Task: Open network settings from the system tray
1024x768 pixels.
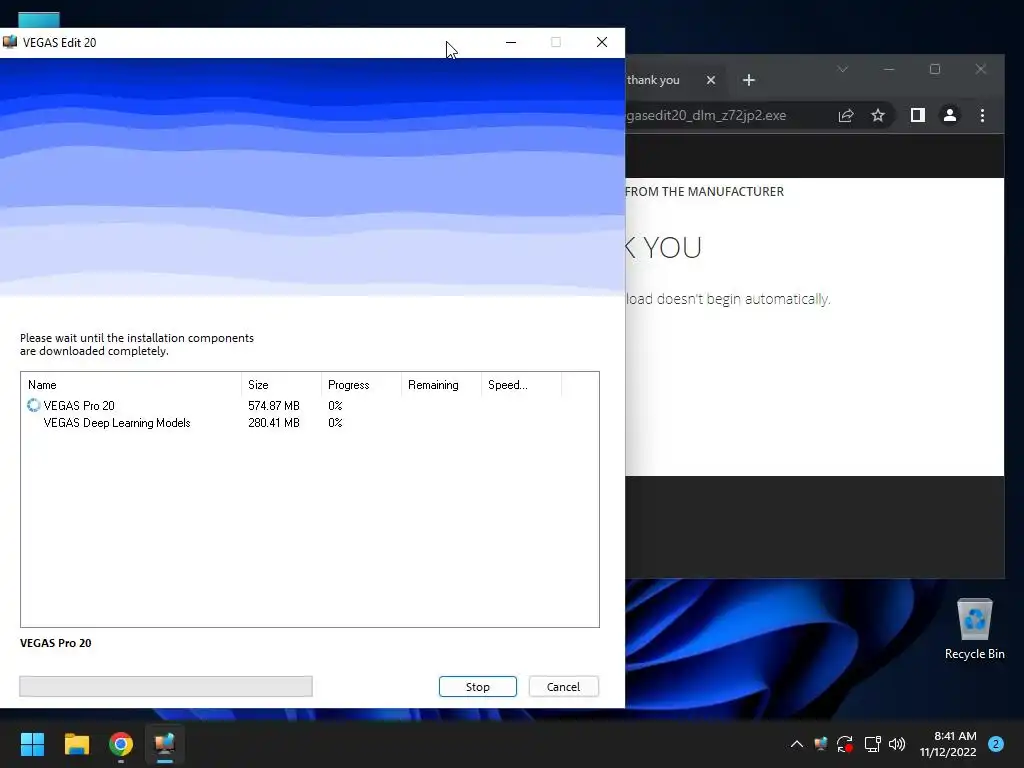Action: pos(872,744)
